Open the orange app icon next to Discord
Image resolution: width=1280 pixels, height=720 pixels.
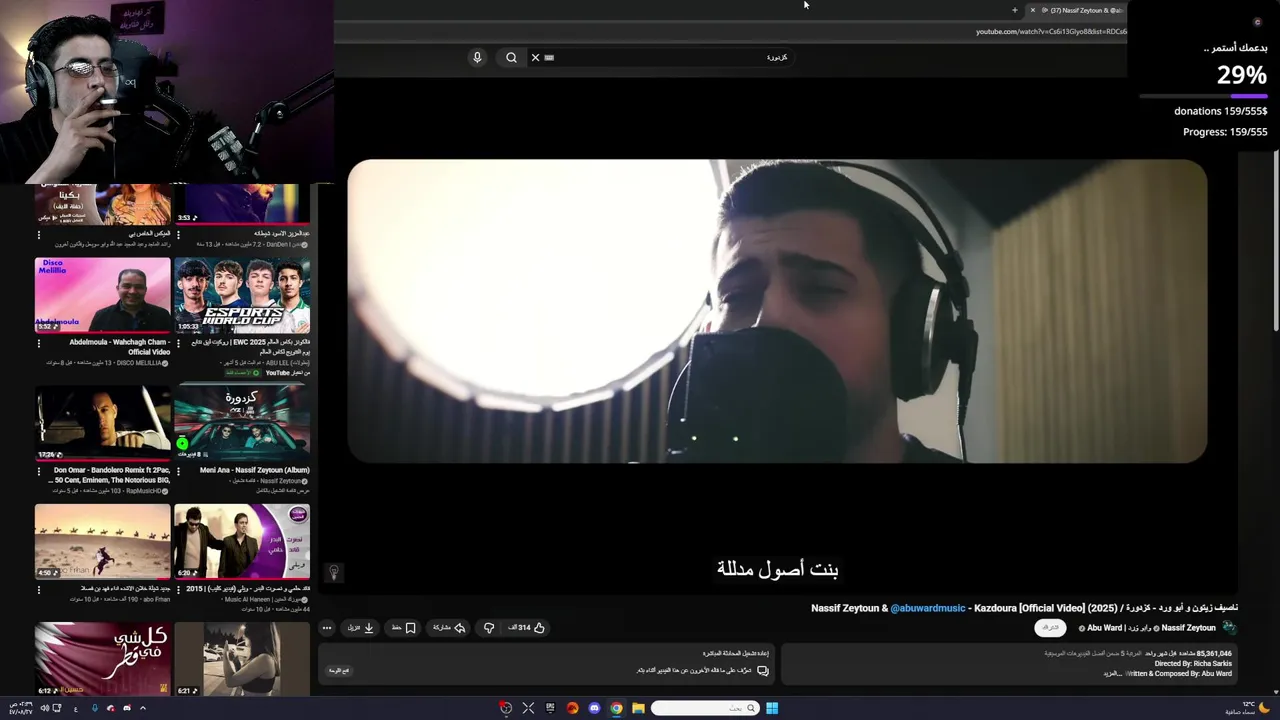point(572,708)
